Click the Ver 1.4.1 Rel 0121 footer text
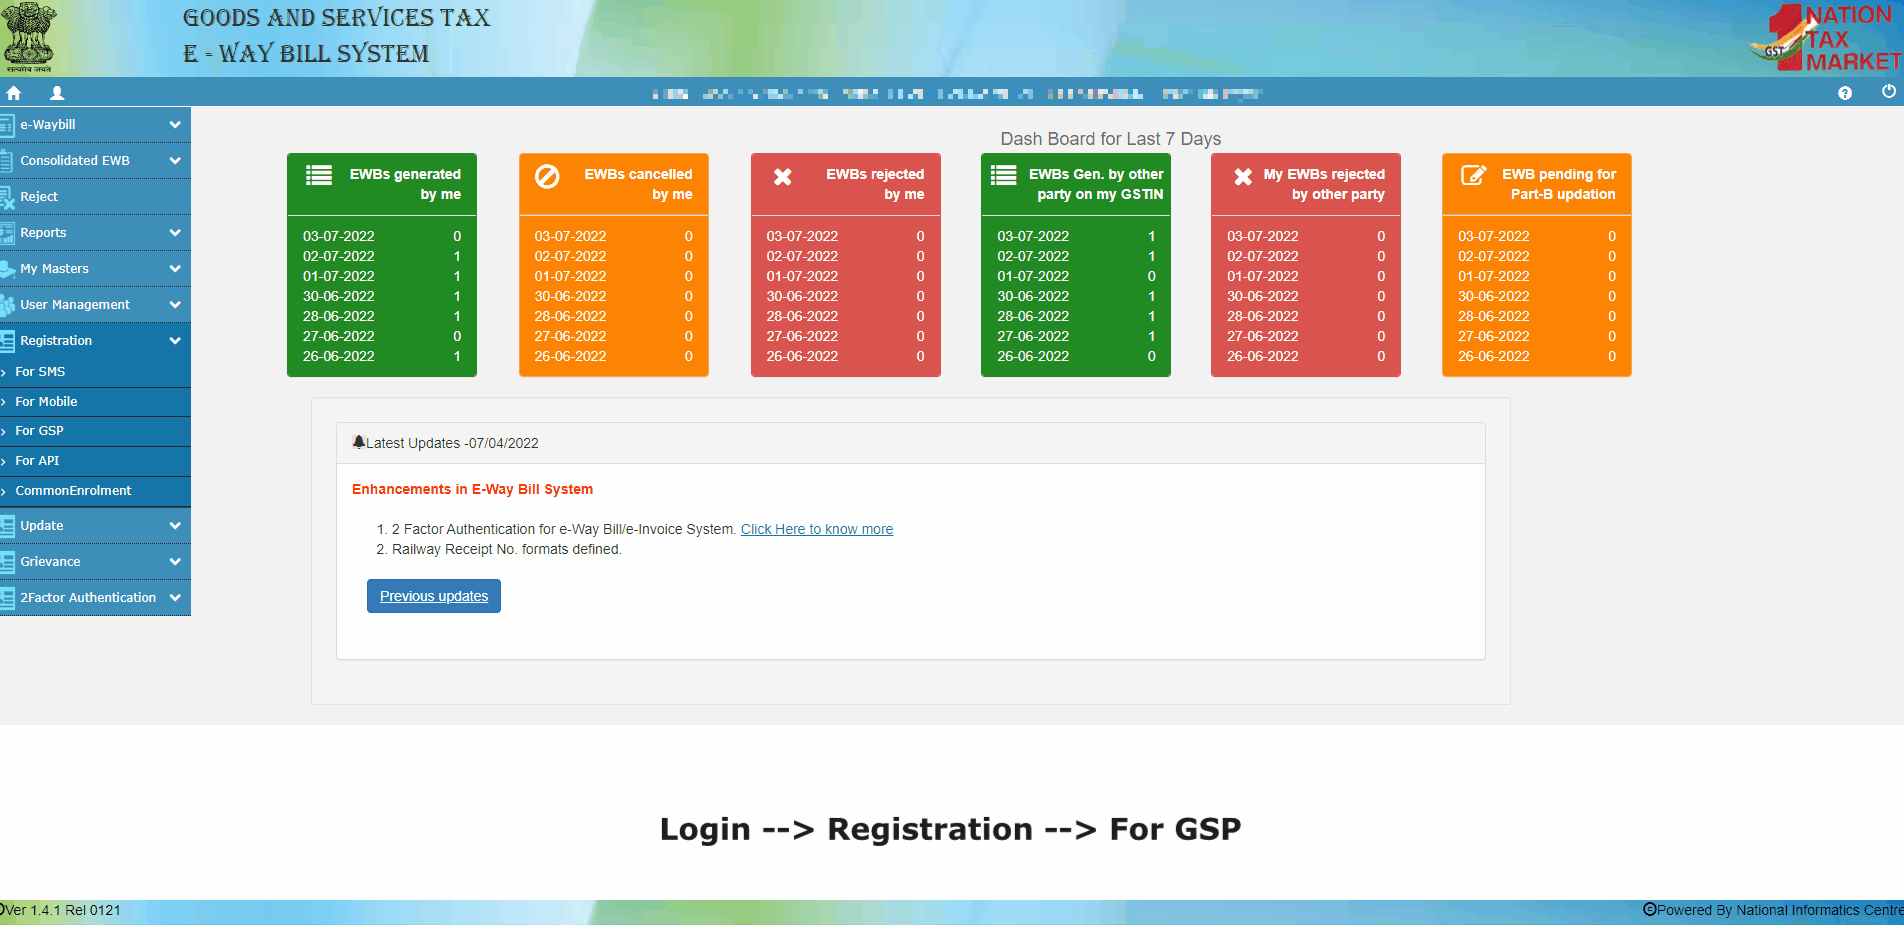This screenshot has width=1904, height=925. pyautogui.click(x=61, y=910)
